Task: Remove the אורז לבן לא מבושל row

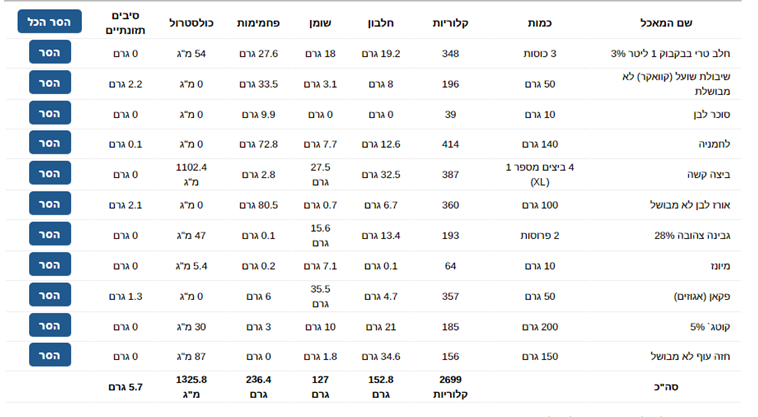Action: [x=50, y=204]
